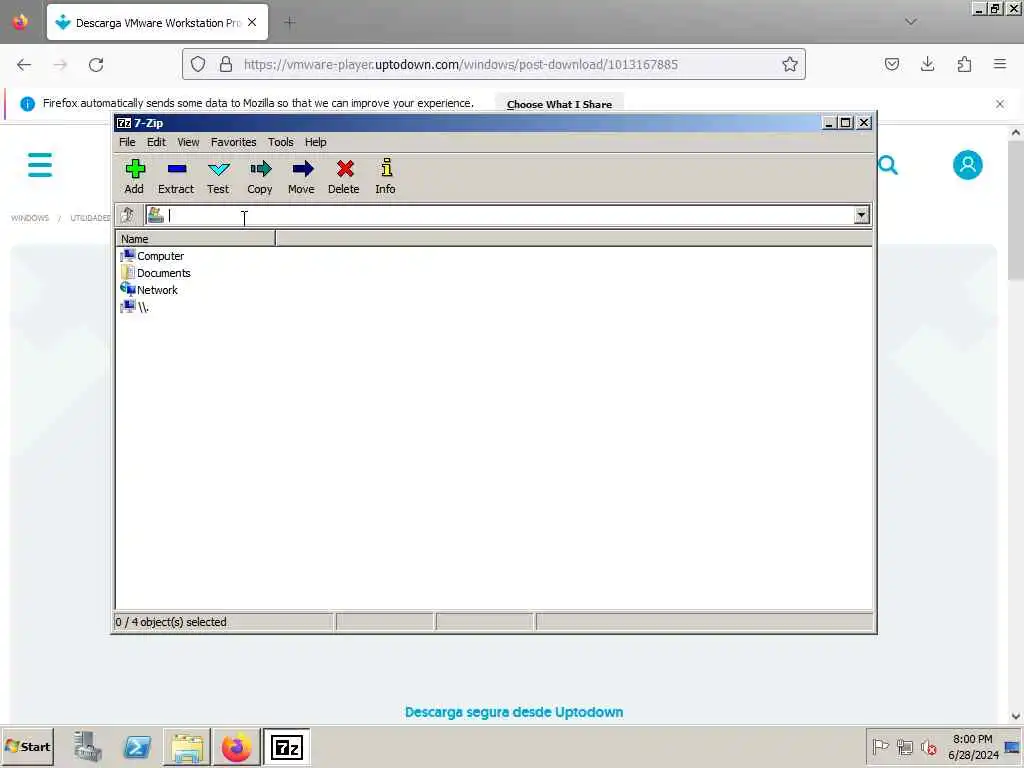Click the Move toolbar icon
The height and width of the screenshot is (768, 1024).
coord(301,176)
